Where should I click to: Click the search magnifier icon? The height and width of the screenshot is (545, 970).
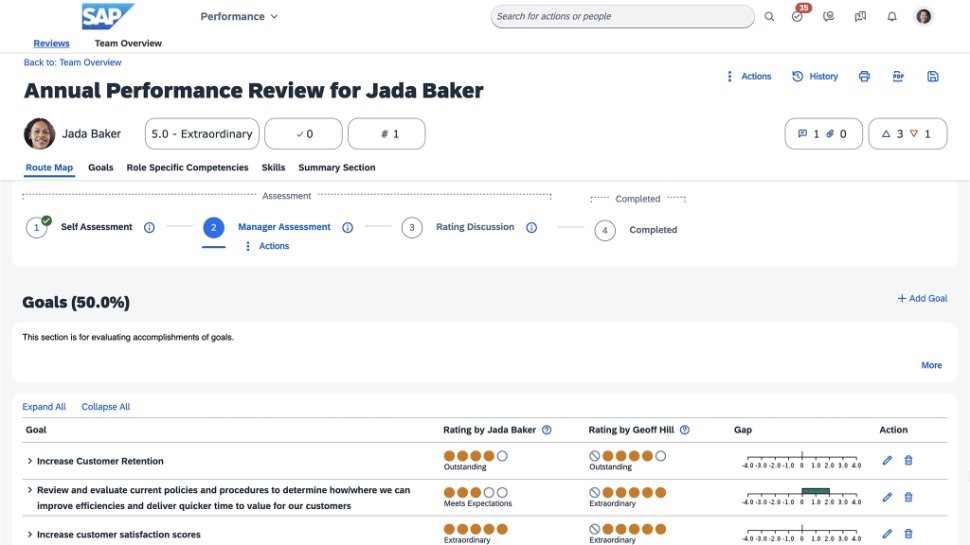tap(769, 17)
